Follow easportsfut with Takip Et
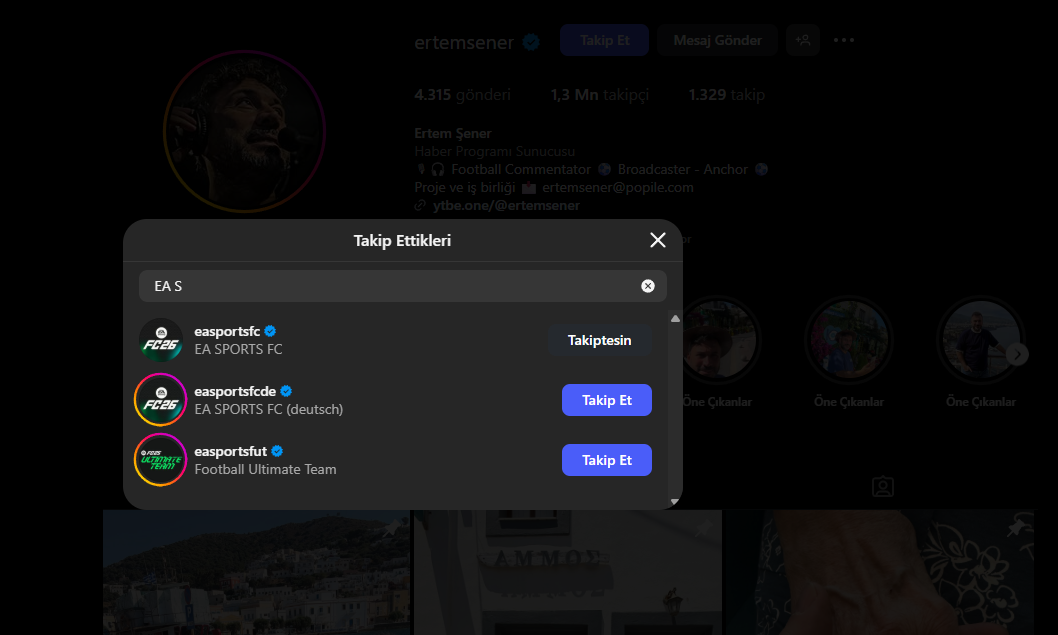 607,460
